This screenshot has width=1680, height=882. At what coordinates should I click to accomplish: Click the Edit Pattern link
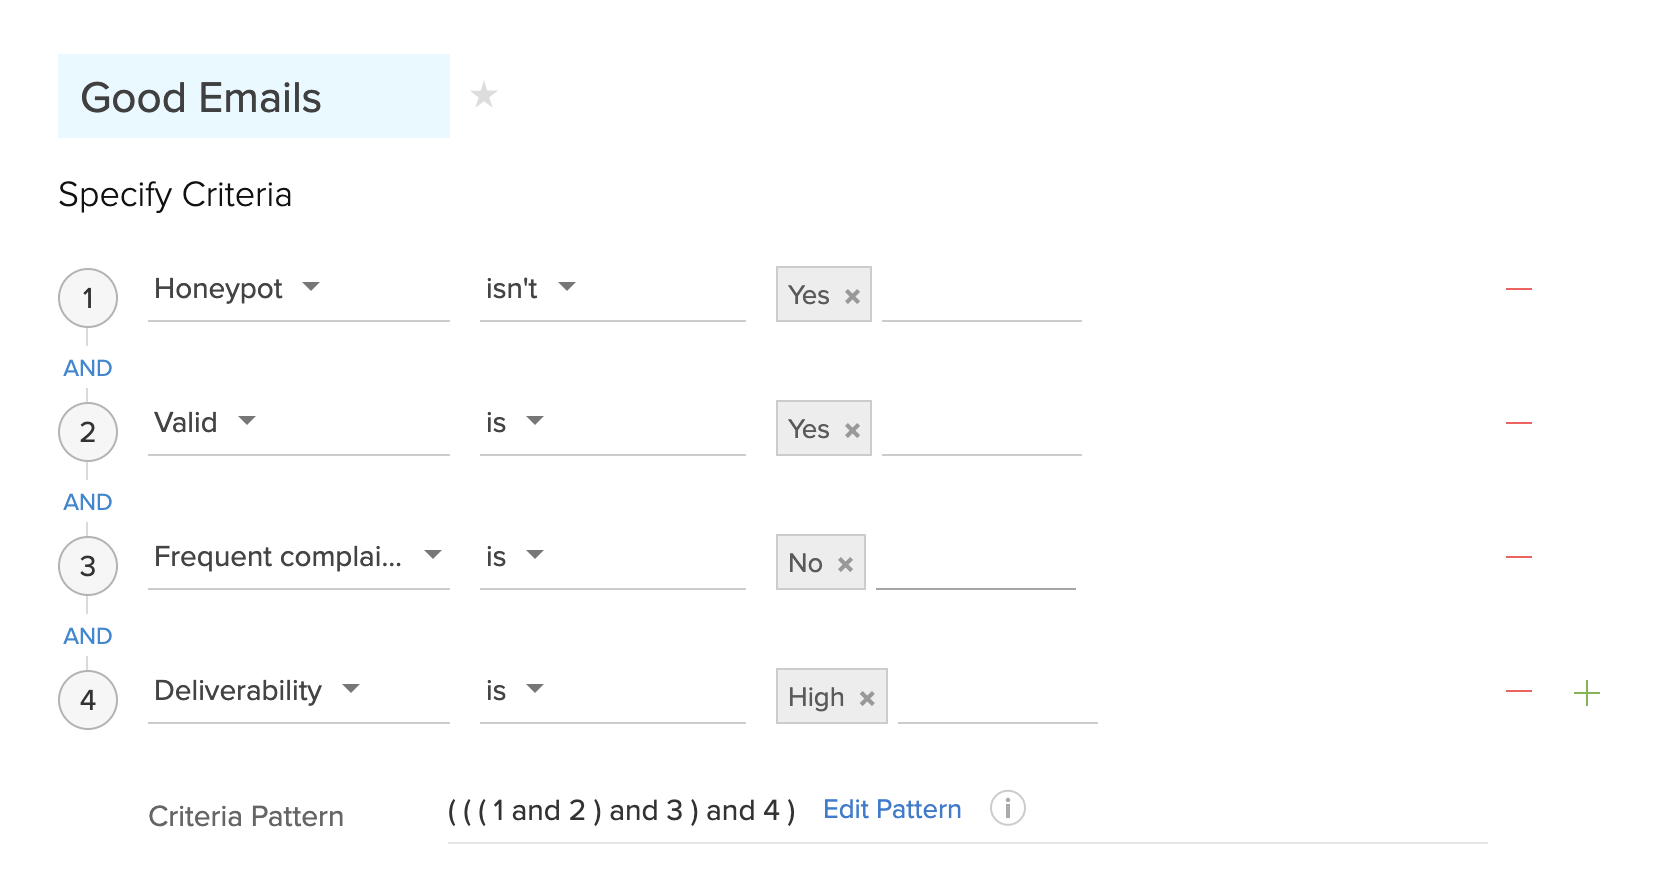[x=891, y=809]
